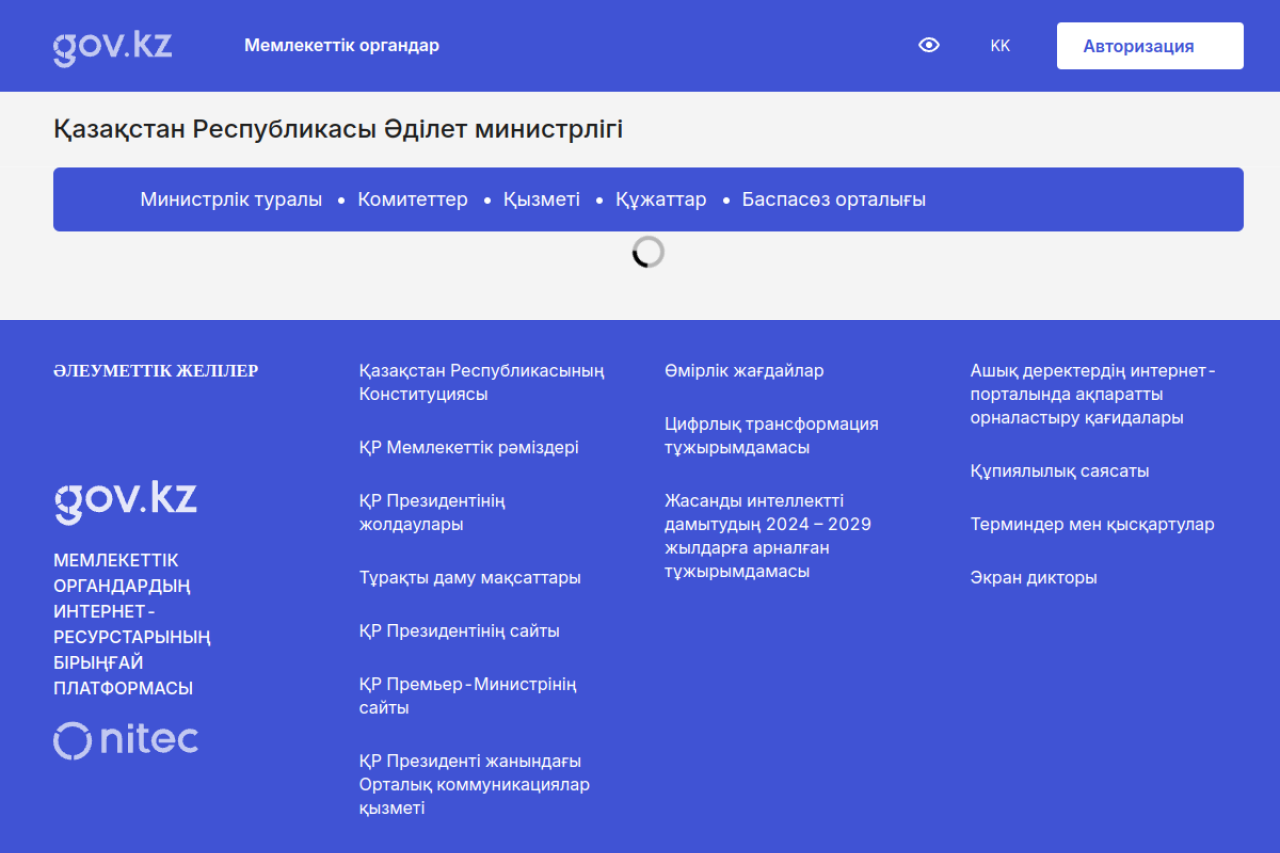Viewport: 1280px width, 853px height.
Task: Open Құпиялылық саясаты link
Action: point(1059,471)
